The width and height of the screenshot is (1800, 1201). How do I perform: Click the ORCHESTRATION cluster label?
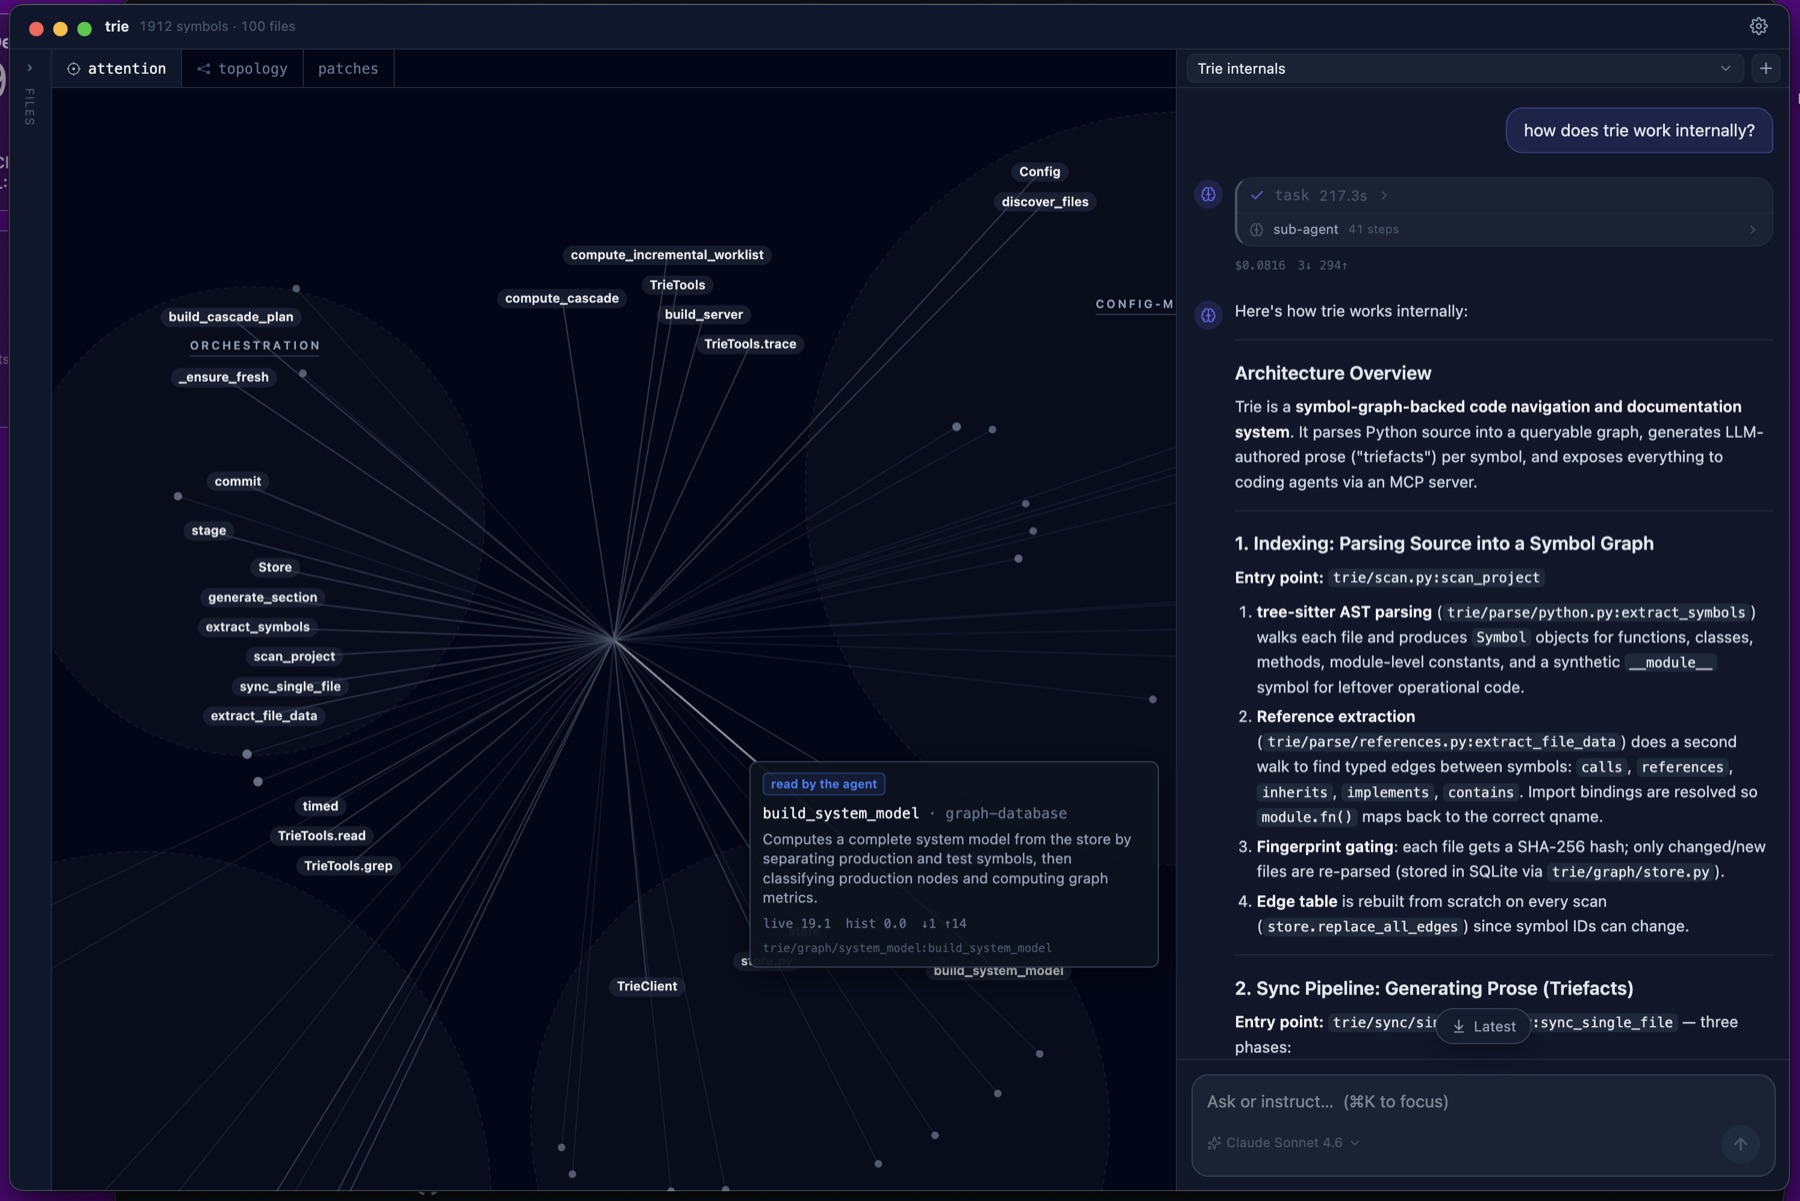click(x=255, y=345)
